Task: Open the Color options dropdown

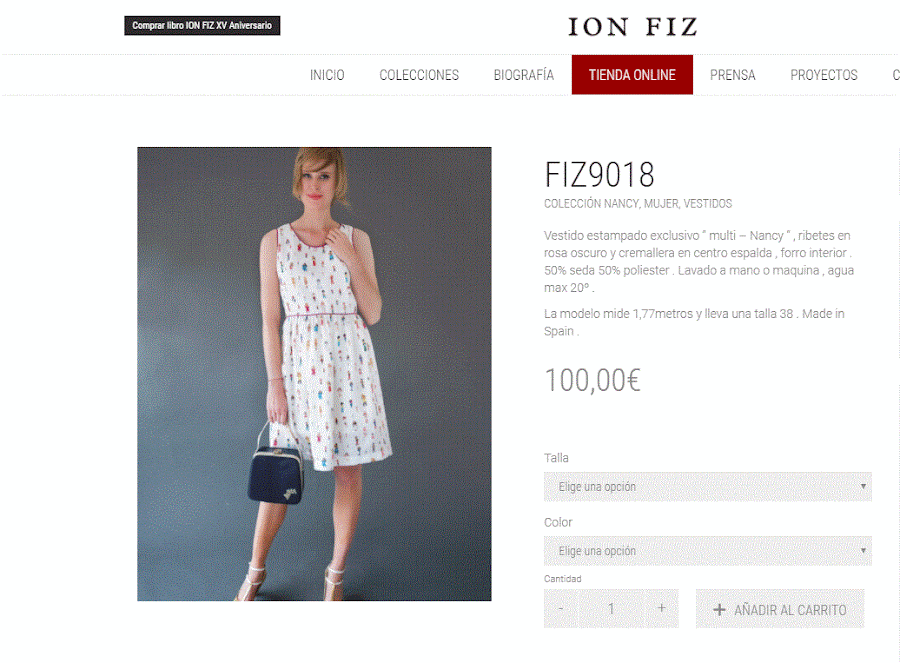Action: pyautogui.click(x=708, y=551)
